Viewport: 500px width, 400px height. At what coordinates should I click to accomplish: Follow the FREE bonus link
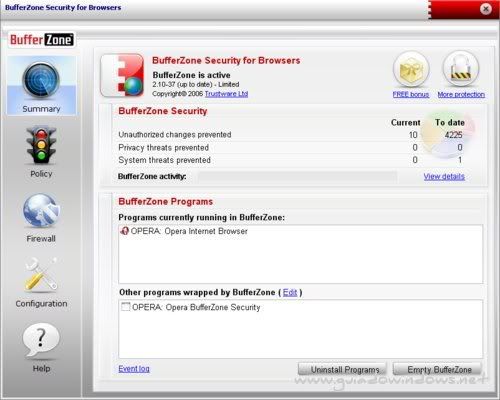[411, 94]
